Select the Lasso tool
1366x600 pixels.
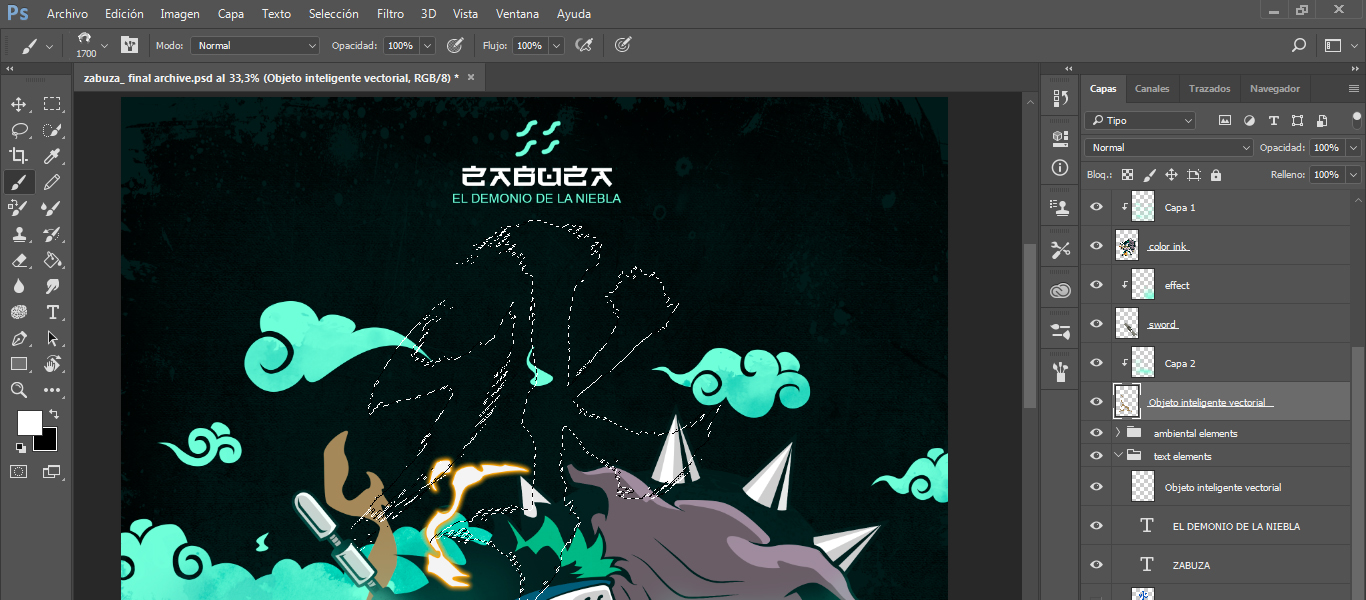(x=19, y=130)
